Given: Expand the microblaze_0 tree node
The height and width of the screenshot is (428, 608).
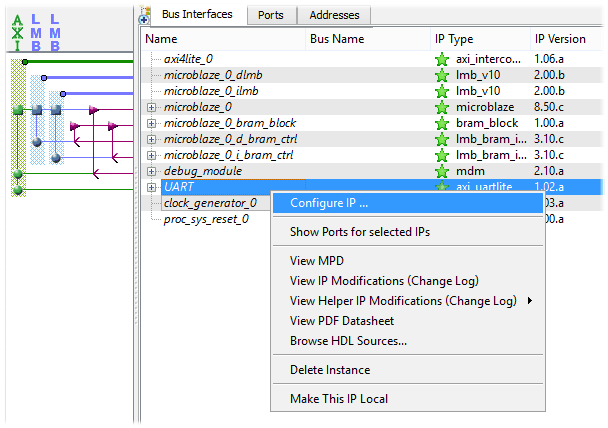Looking at the screenshot, I should (x=152, y=107).
